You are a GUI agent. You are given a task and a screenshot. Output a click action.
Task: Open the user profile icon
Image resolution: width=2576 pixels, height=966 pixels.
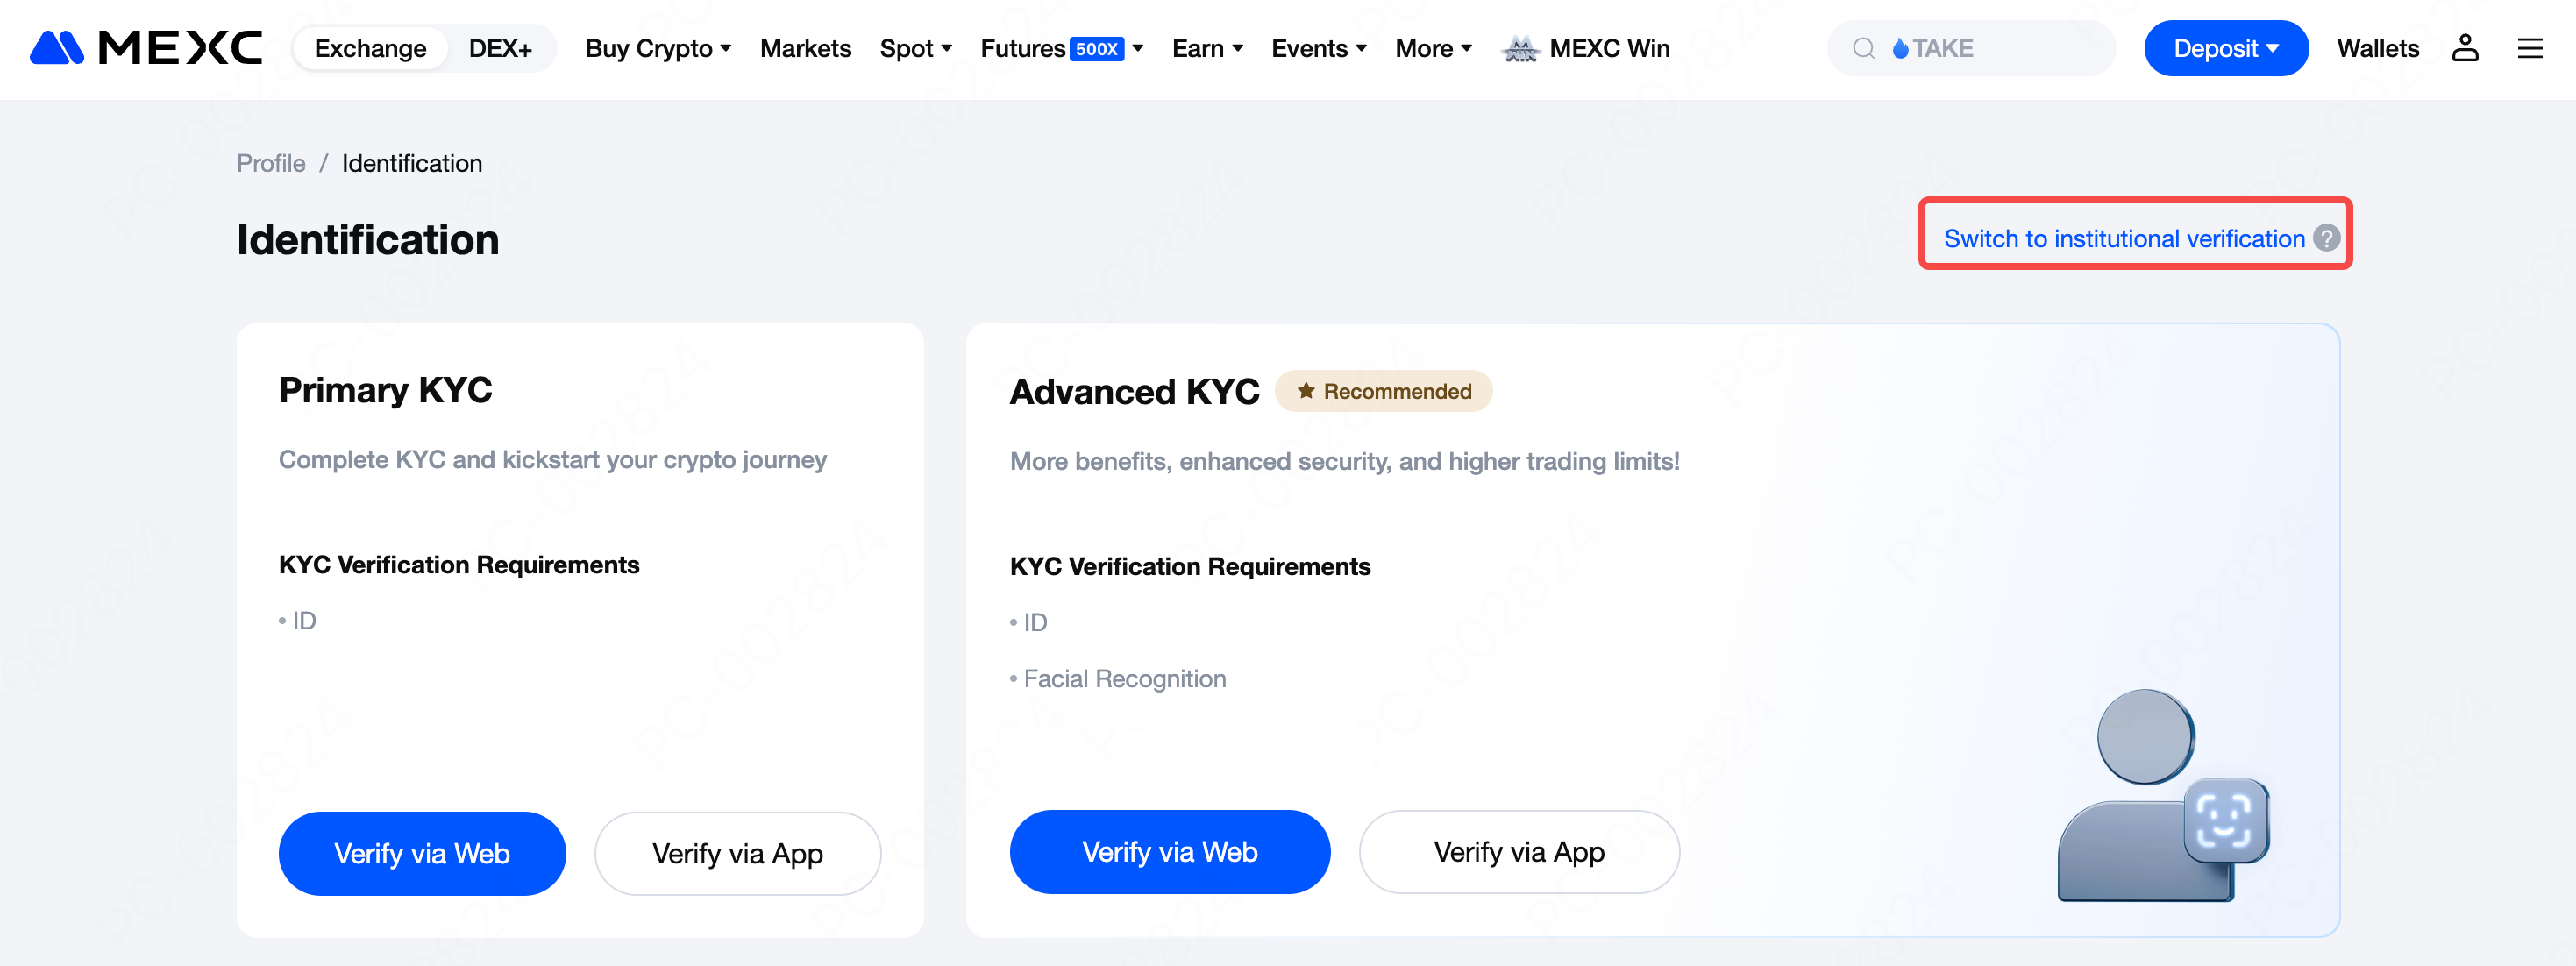[x=2465, y=48]
